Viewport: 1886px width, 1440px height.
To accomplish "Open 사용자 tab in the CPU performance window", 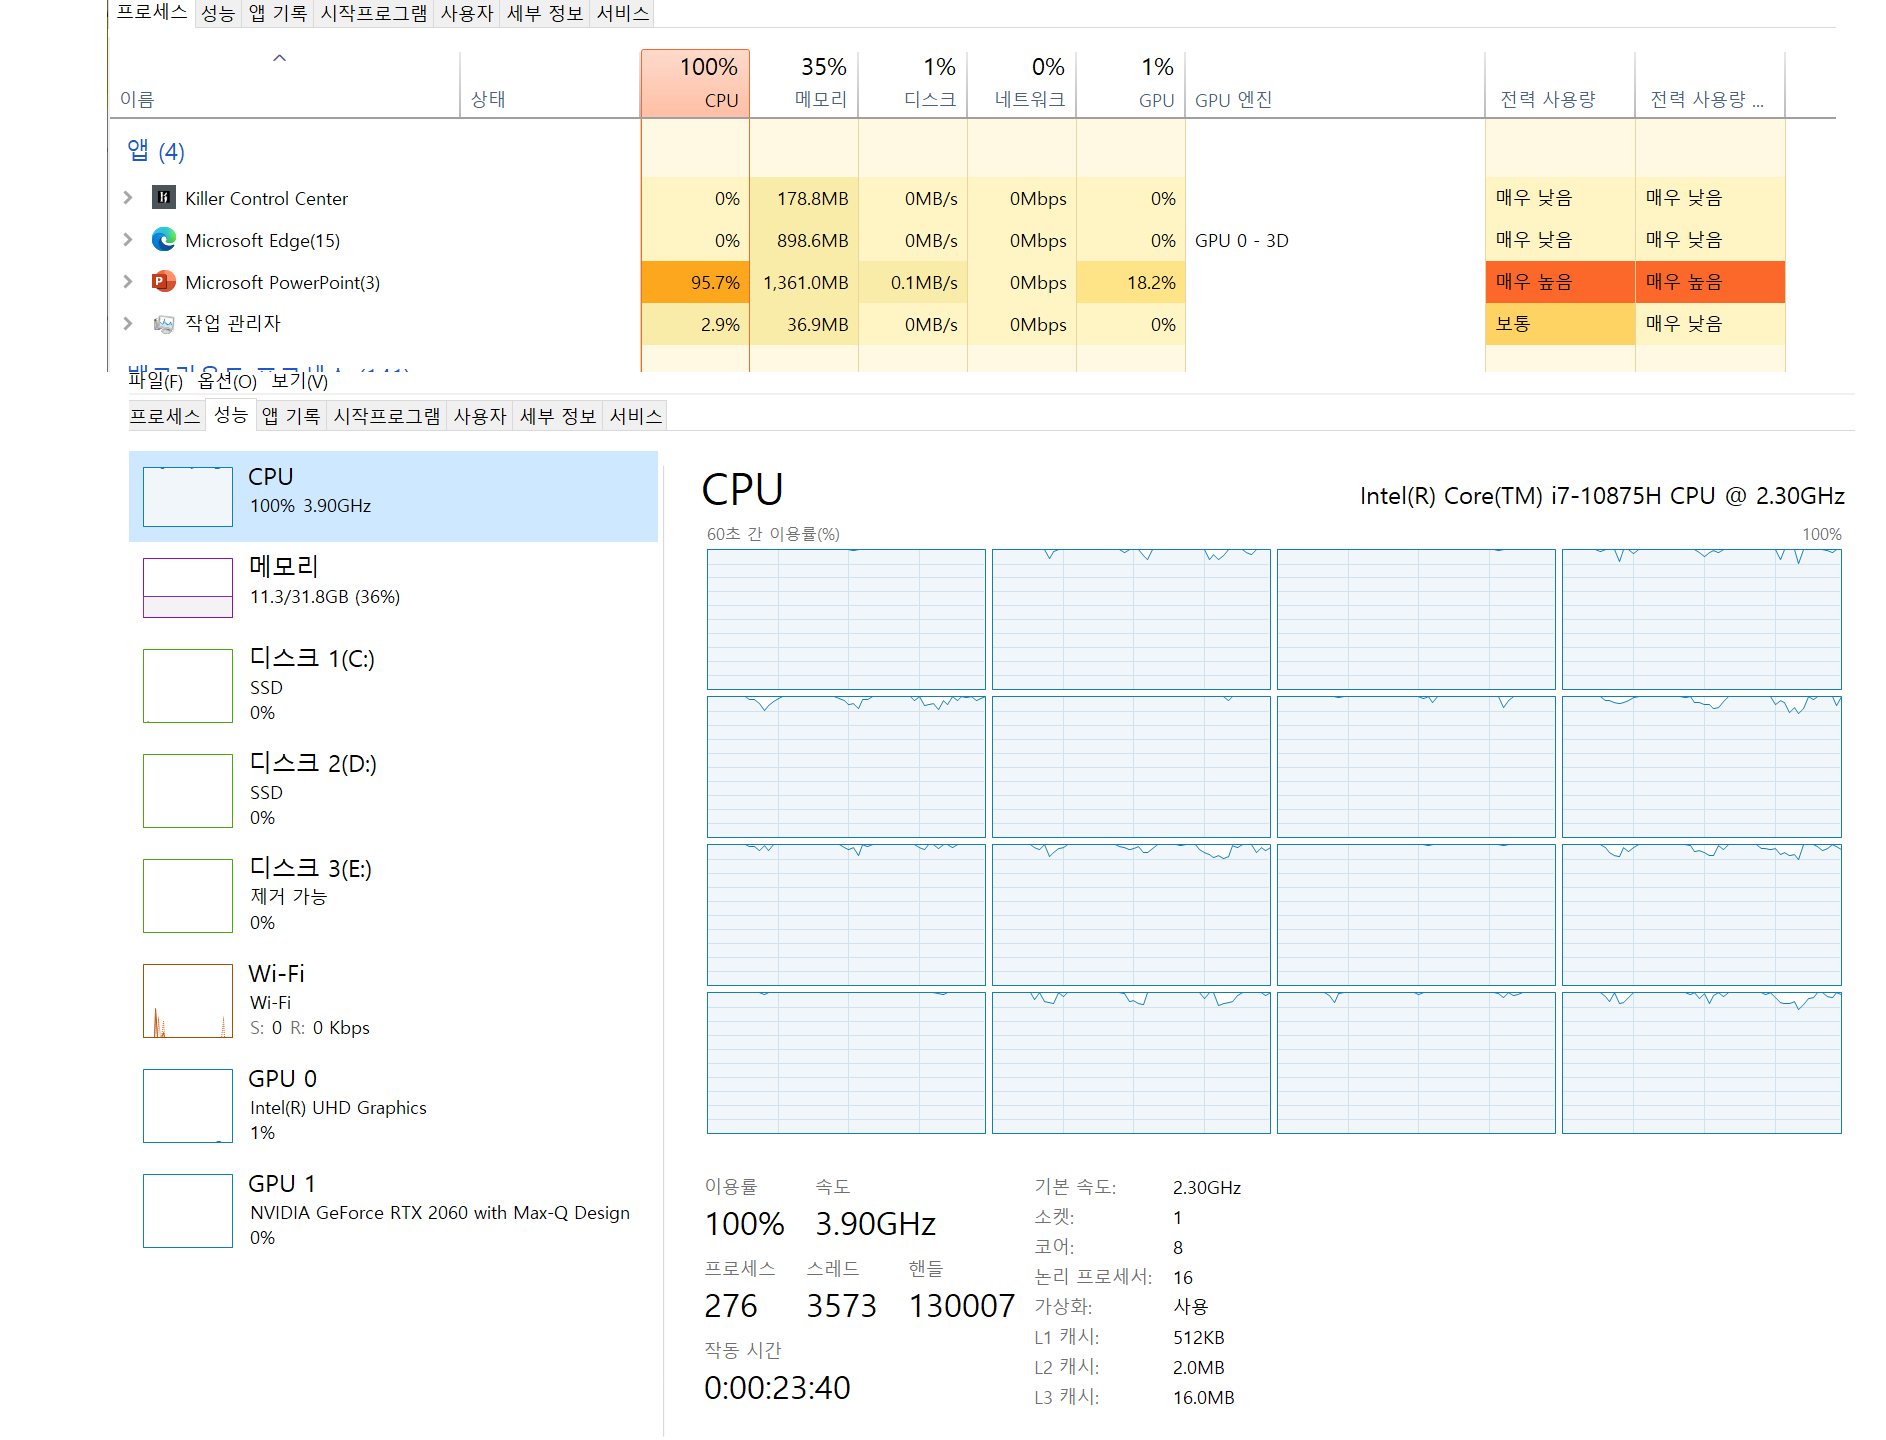I will click(480, 416).
